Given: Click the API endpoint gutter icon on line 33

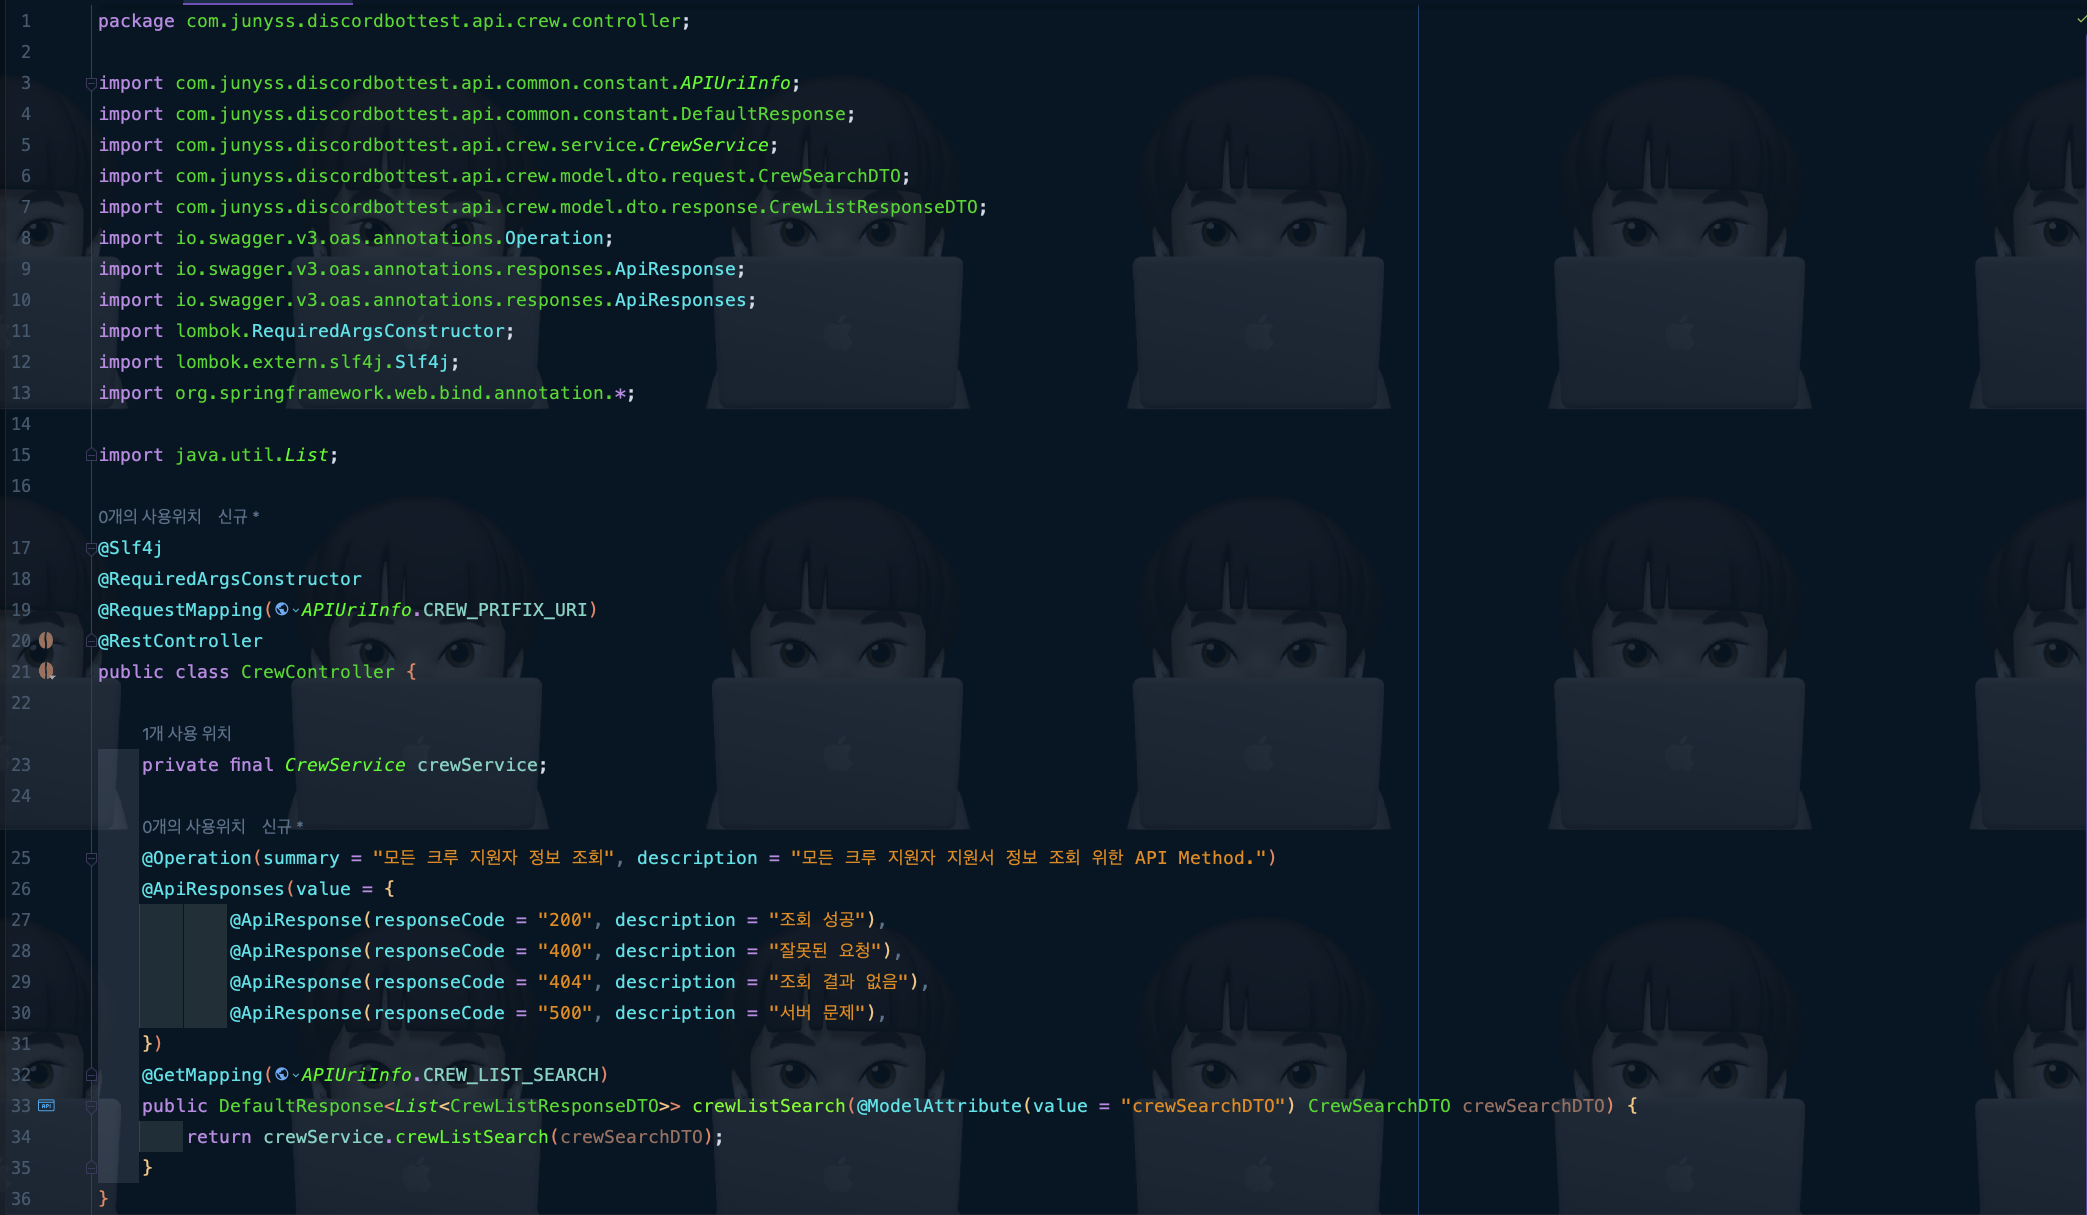Looking at the screenshot, I should [x=46, y=1105].
